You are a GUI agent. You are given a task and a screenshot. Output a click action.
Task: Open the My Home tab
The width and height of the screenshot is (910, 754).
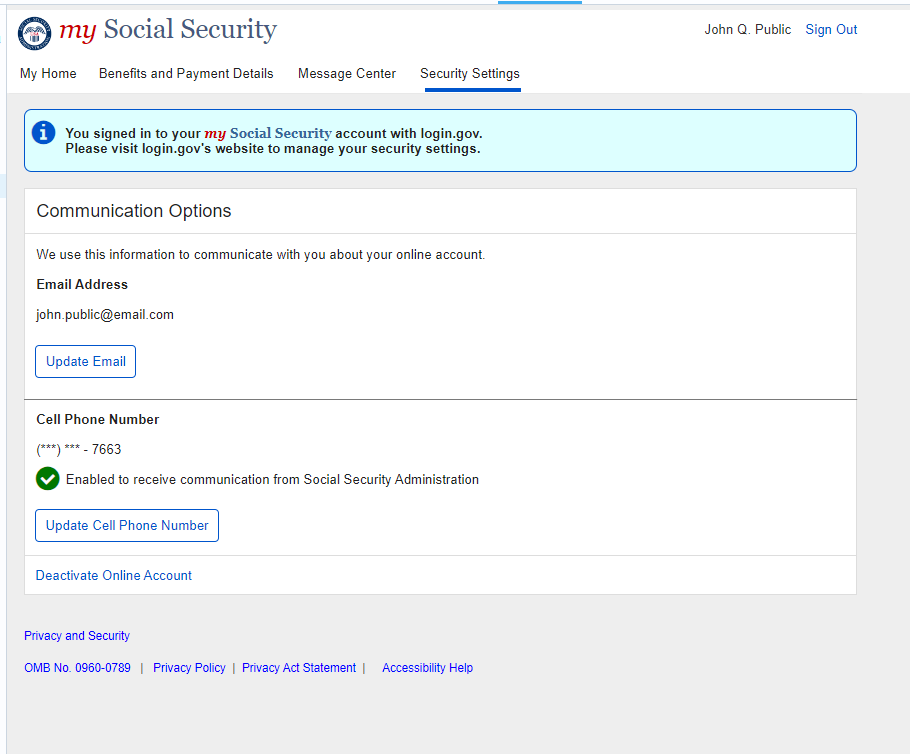(48, 74)
